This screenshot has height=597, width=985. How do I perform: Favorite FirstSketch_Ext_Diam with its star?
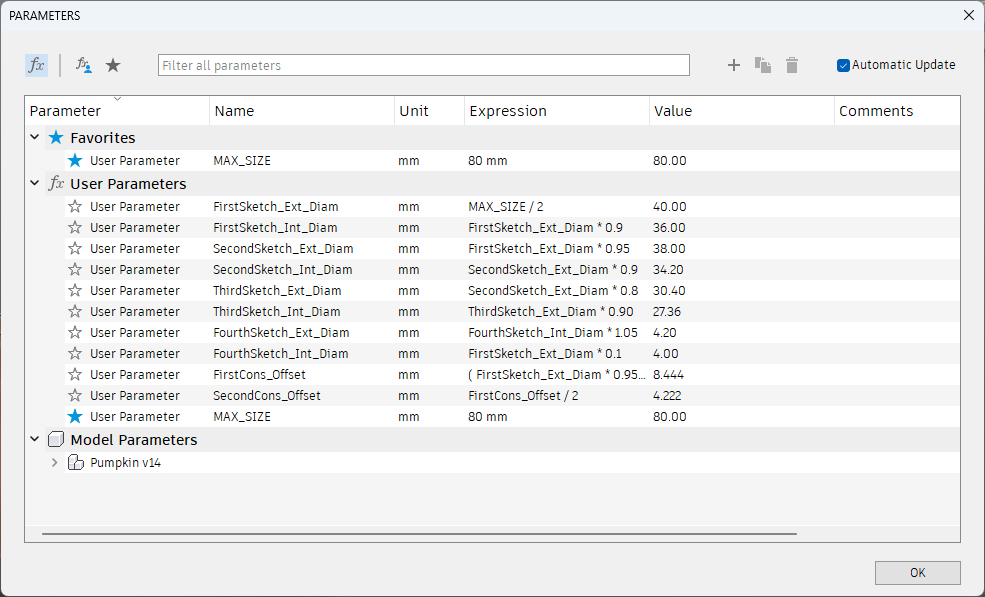(75, 207)
